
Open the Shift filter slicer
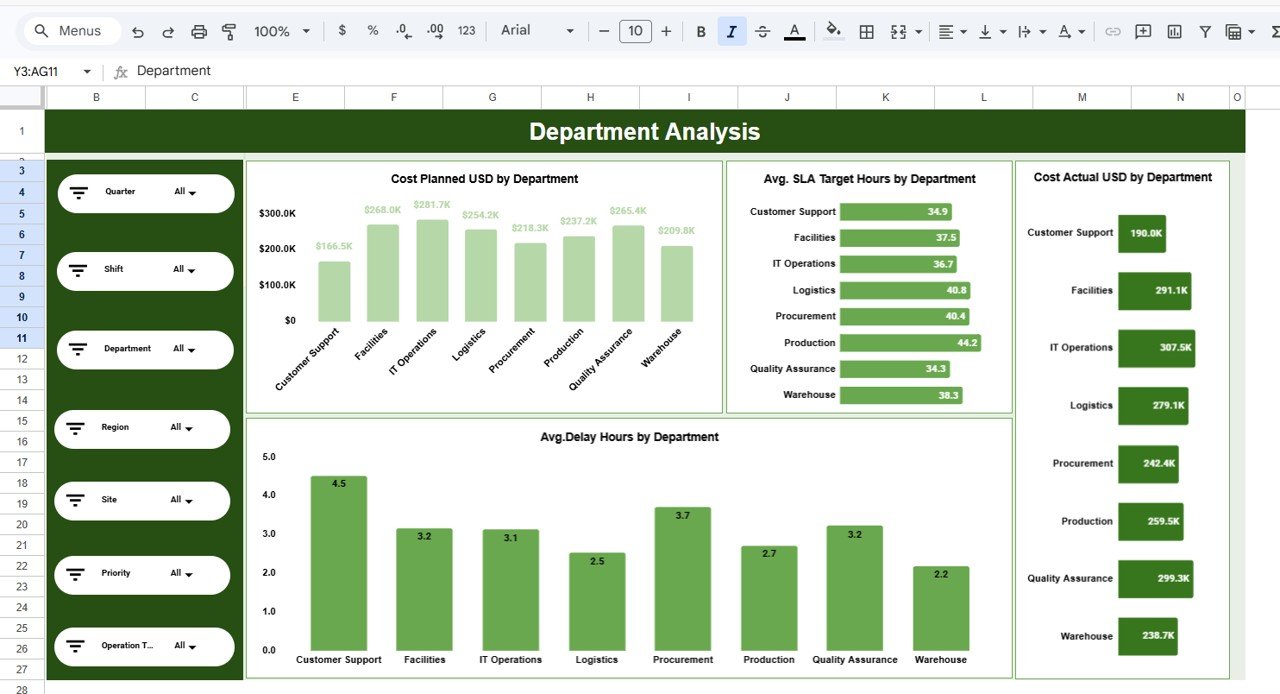145,270
